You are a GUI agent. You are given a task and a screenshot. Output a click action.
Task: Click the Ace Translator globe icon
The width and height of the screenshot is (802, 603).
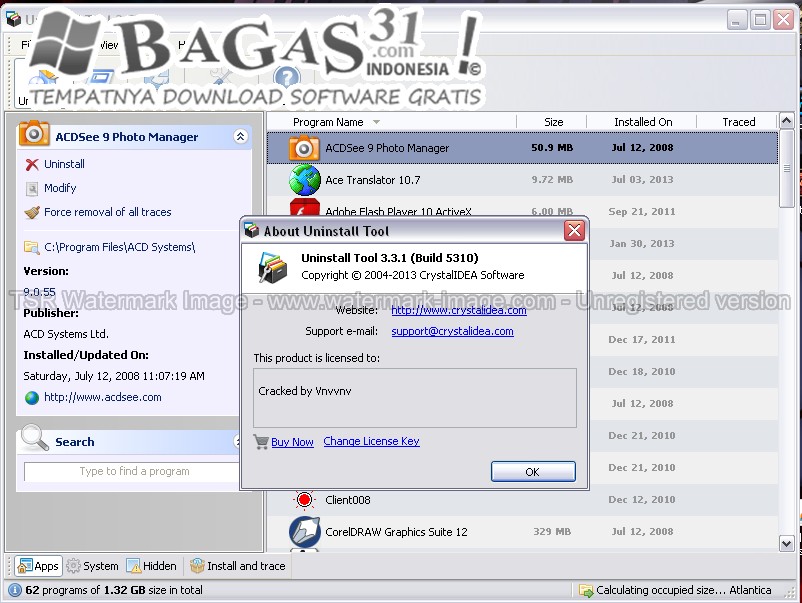coord(304,180)
